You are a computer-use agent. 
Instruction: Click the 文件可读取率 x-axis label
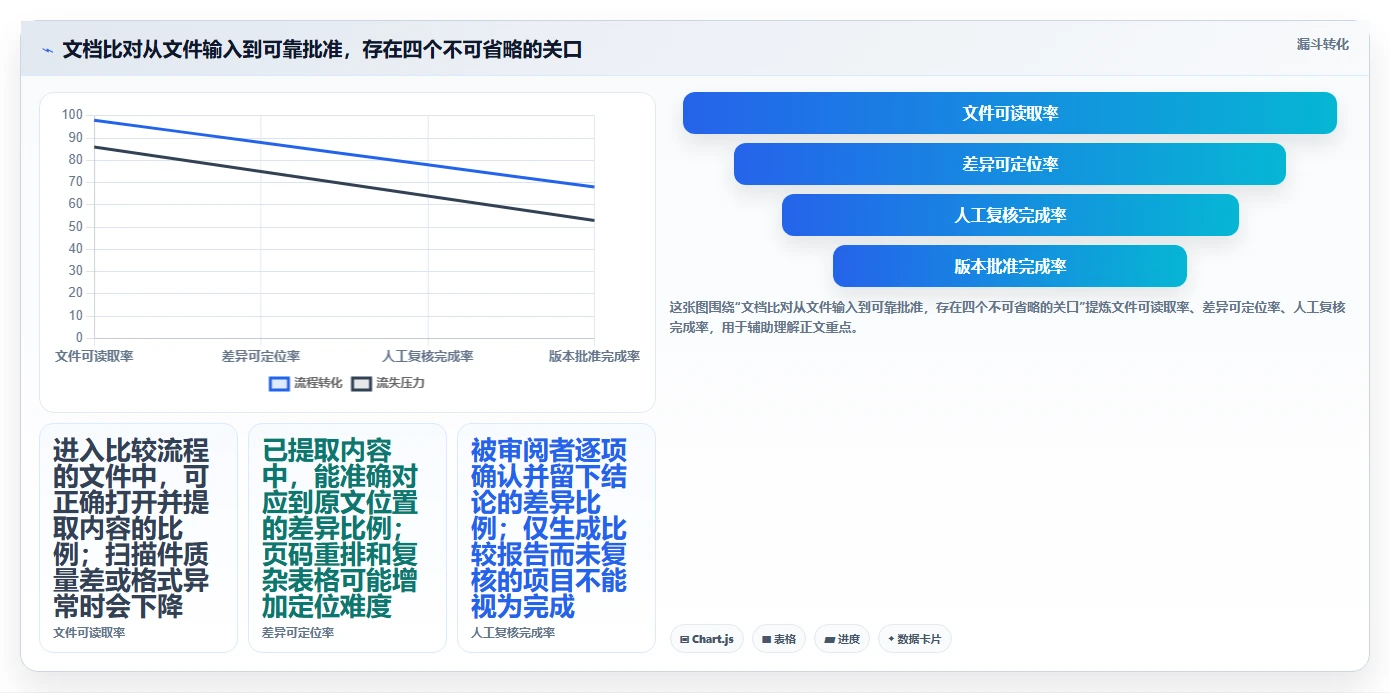(94, 356)
